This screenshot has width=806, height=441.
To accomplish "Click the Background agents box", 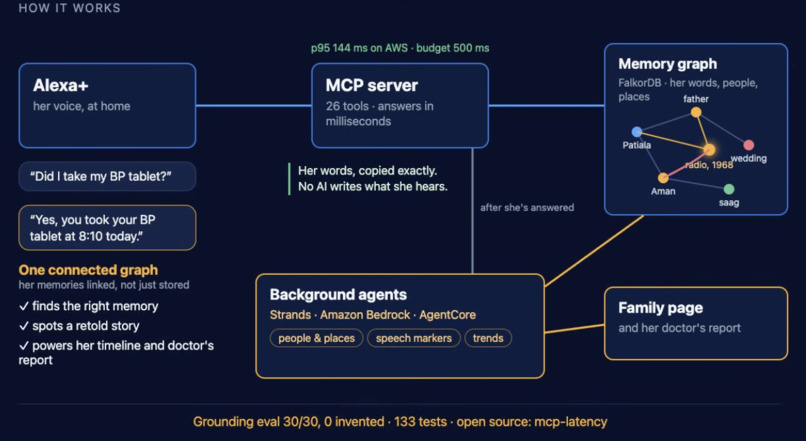I will pyautogui.click(x=400, y=326).
